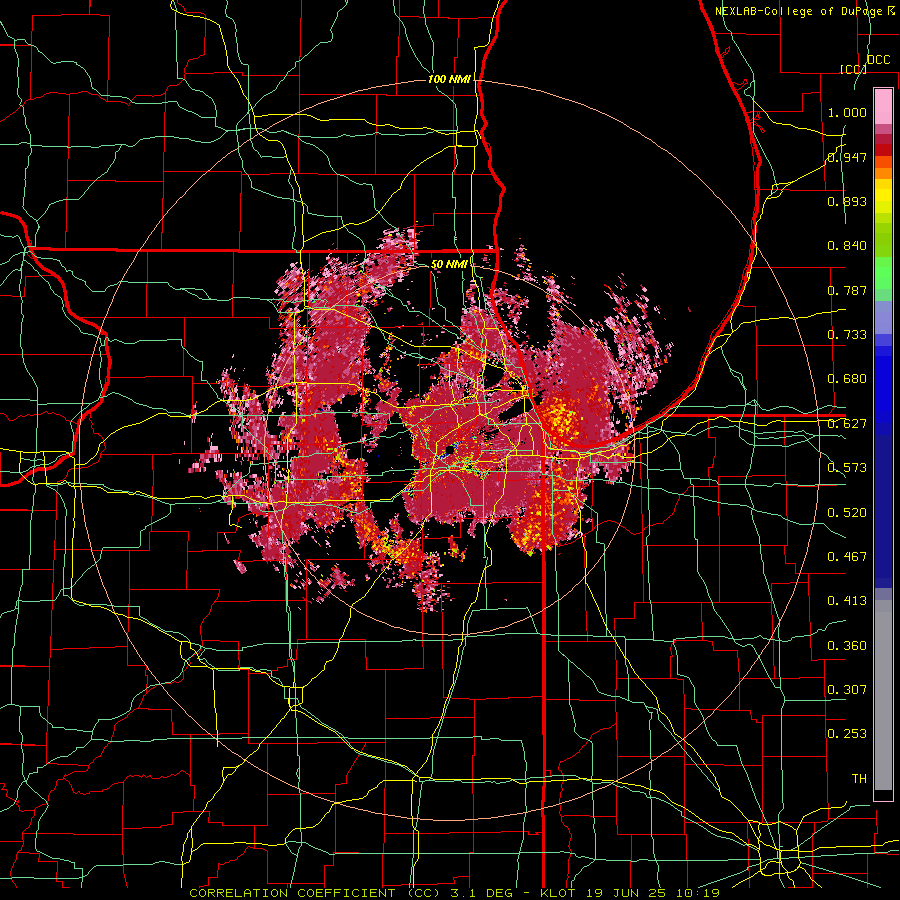Click the 100 NMI range ring label

coord(449,79)
